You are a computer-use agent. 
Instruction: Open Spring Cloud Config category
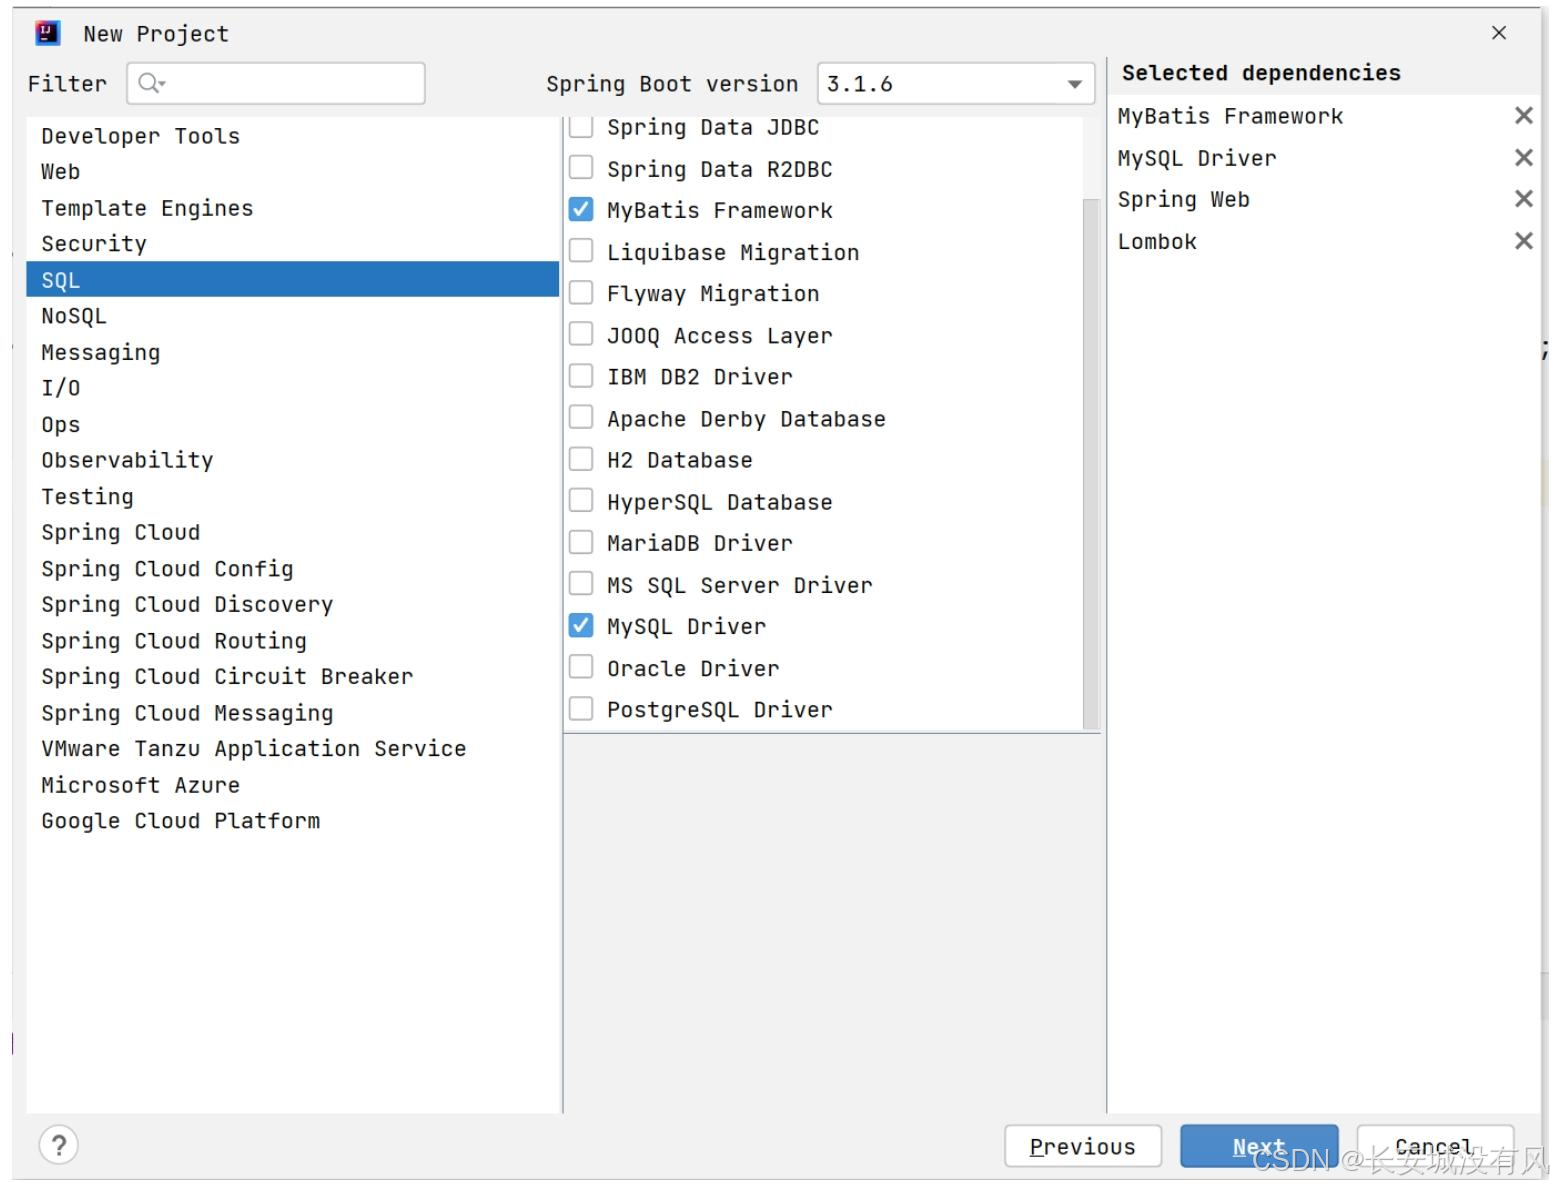point(292,568)
